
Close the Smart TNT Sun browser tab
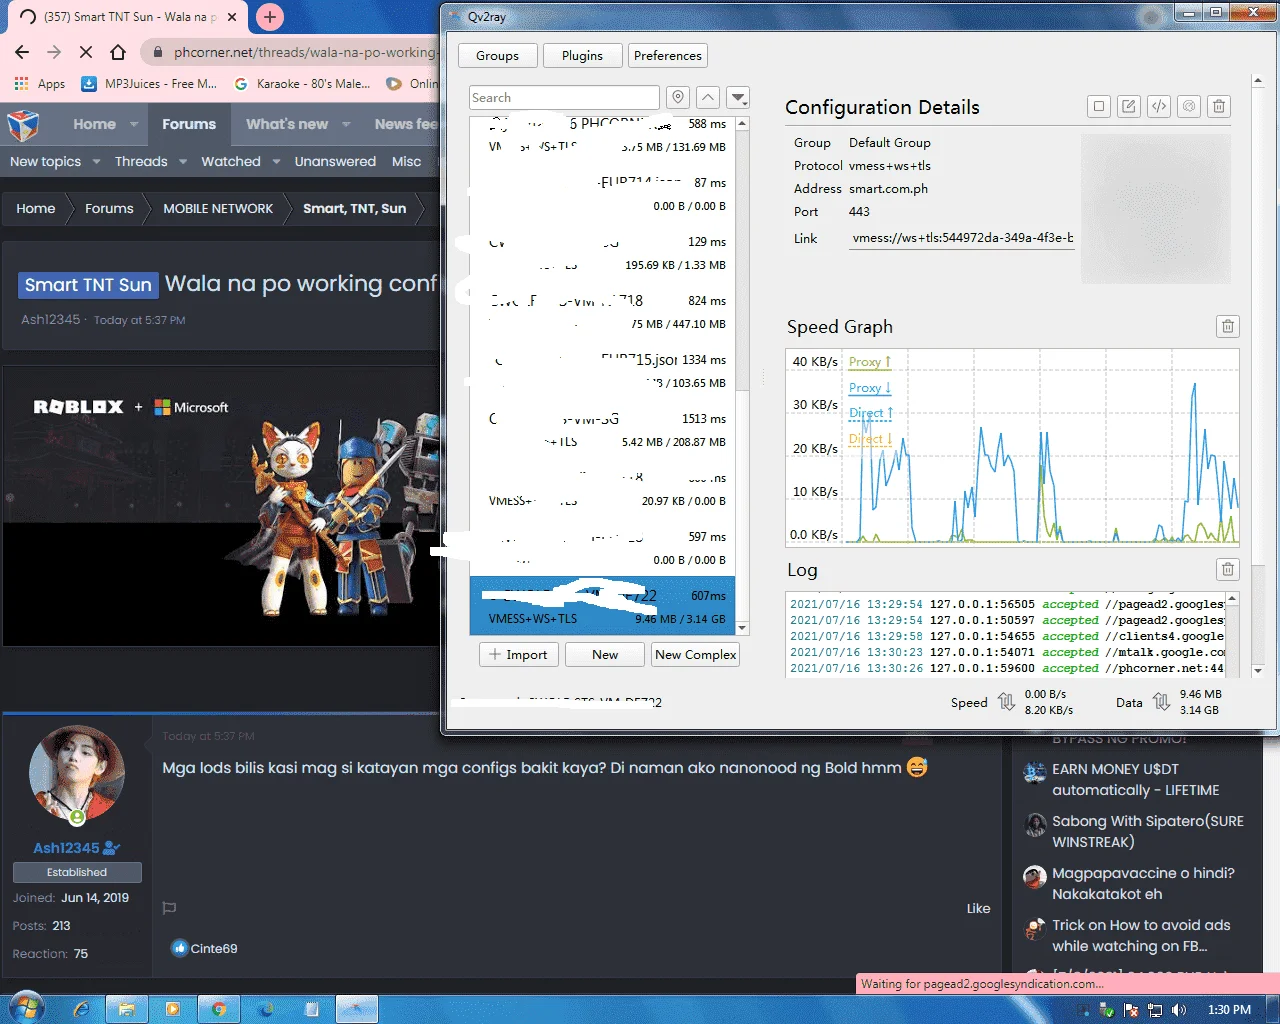pos(232,17)
